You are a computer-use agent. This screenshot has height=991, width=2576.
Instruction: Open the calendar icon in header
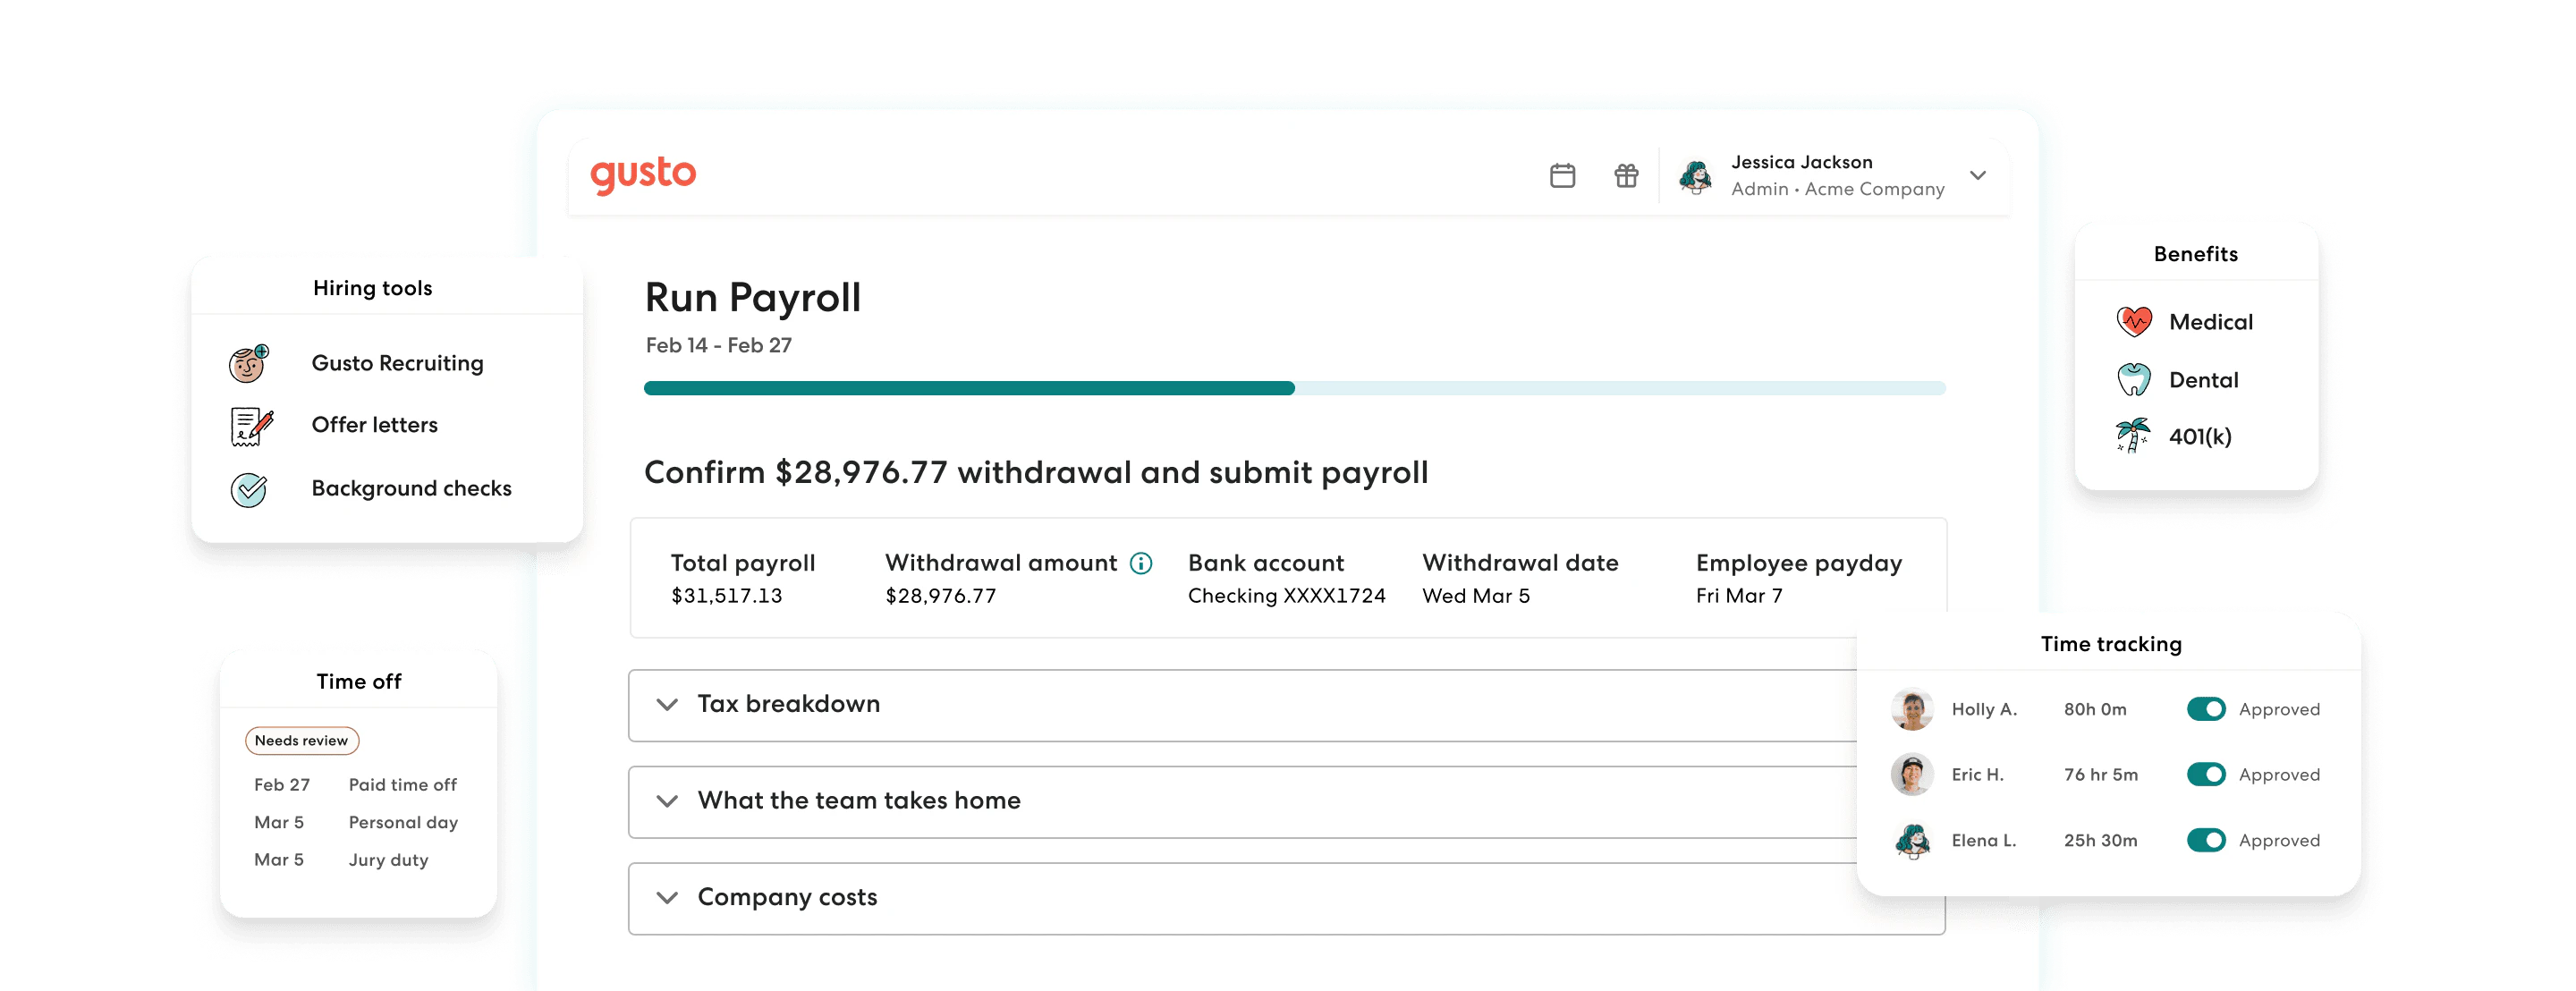[x=1562, y=176]
